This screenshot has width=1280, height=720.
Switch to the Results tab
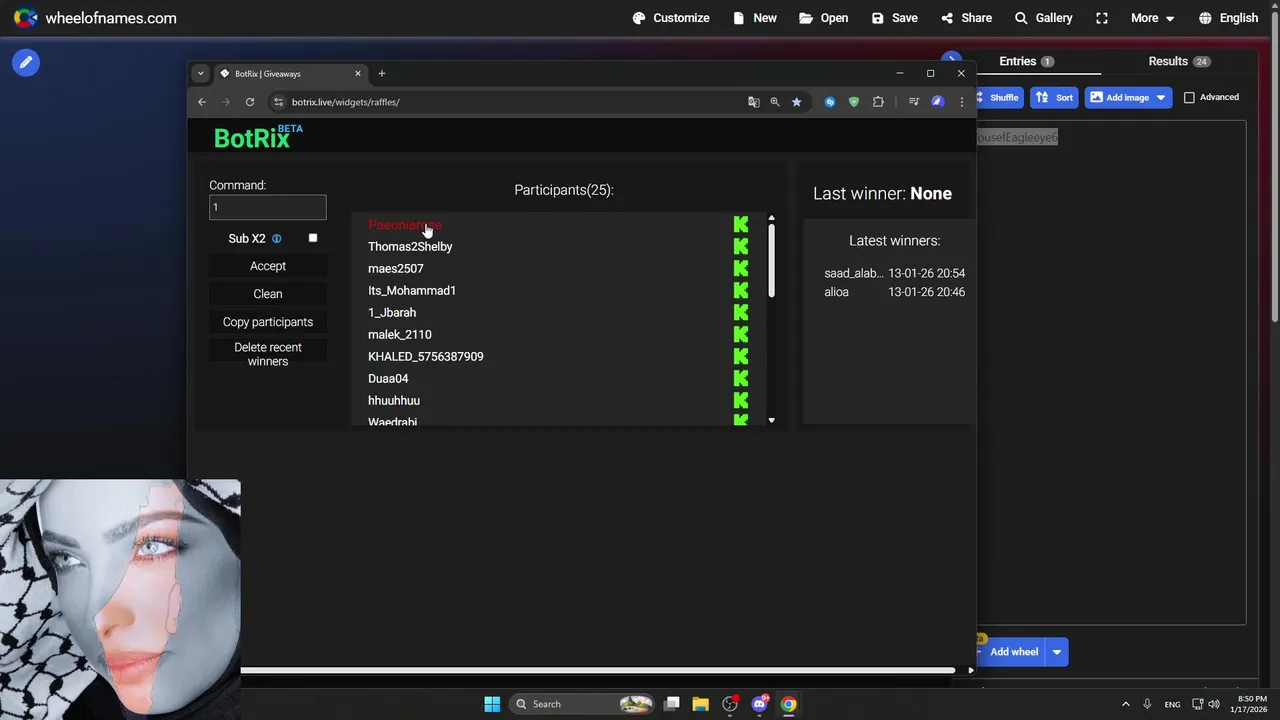(1178, 61)
